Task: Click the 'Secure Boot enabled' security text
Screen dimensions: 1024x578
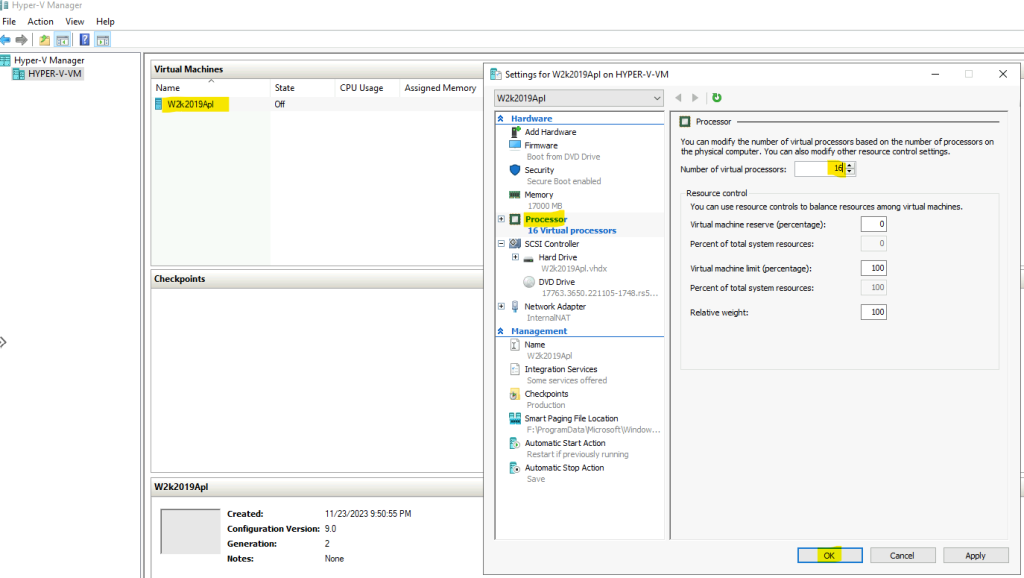Action: (564, 182)
